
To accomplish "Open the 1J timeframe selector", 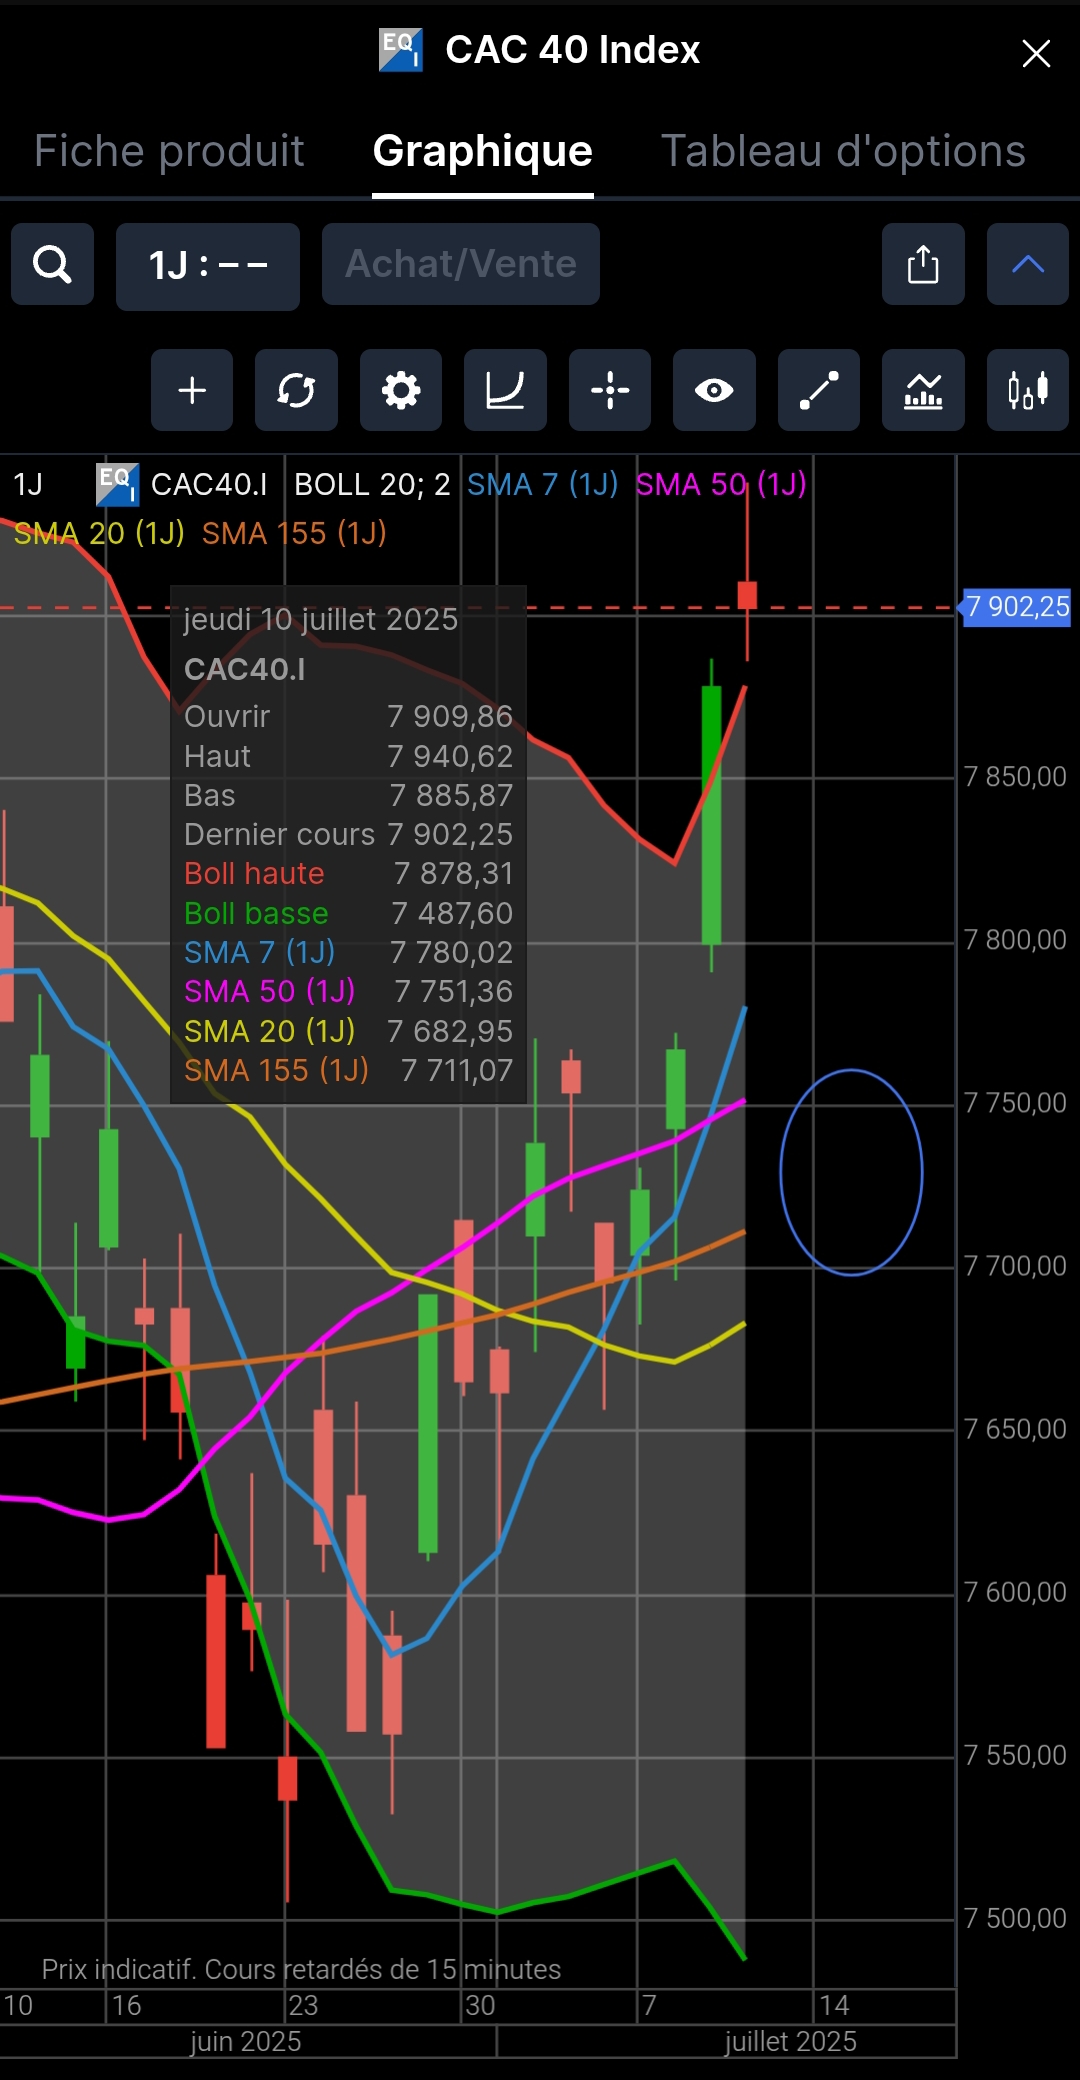I will click(x=208, y=266).
